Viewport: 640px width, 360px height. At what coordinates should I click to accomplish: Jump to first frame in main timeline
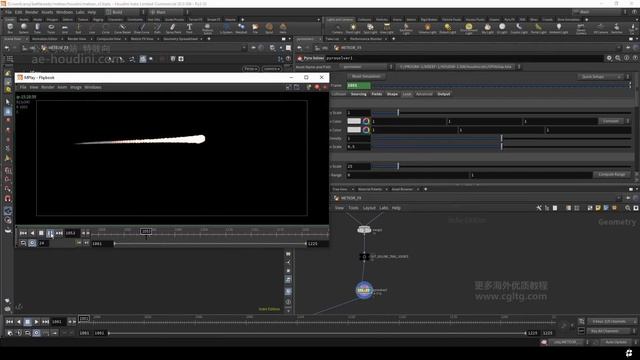coord(9,322)
